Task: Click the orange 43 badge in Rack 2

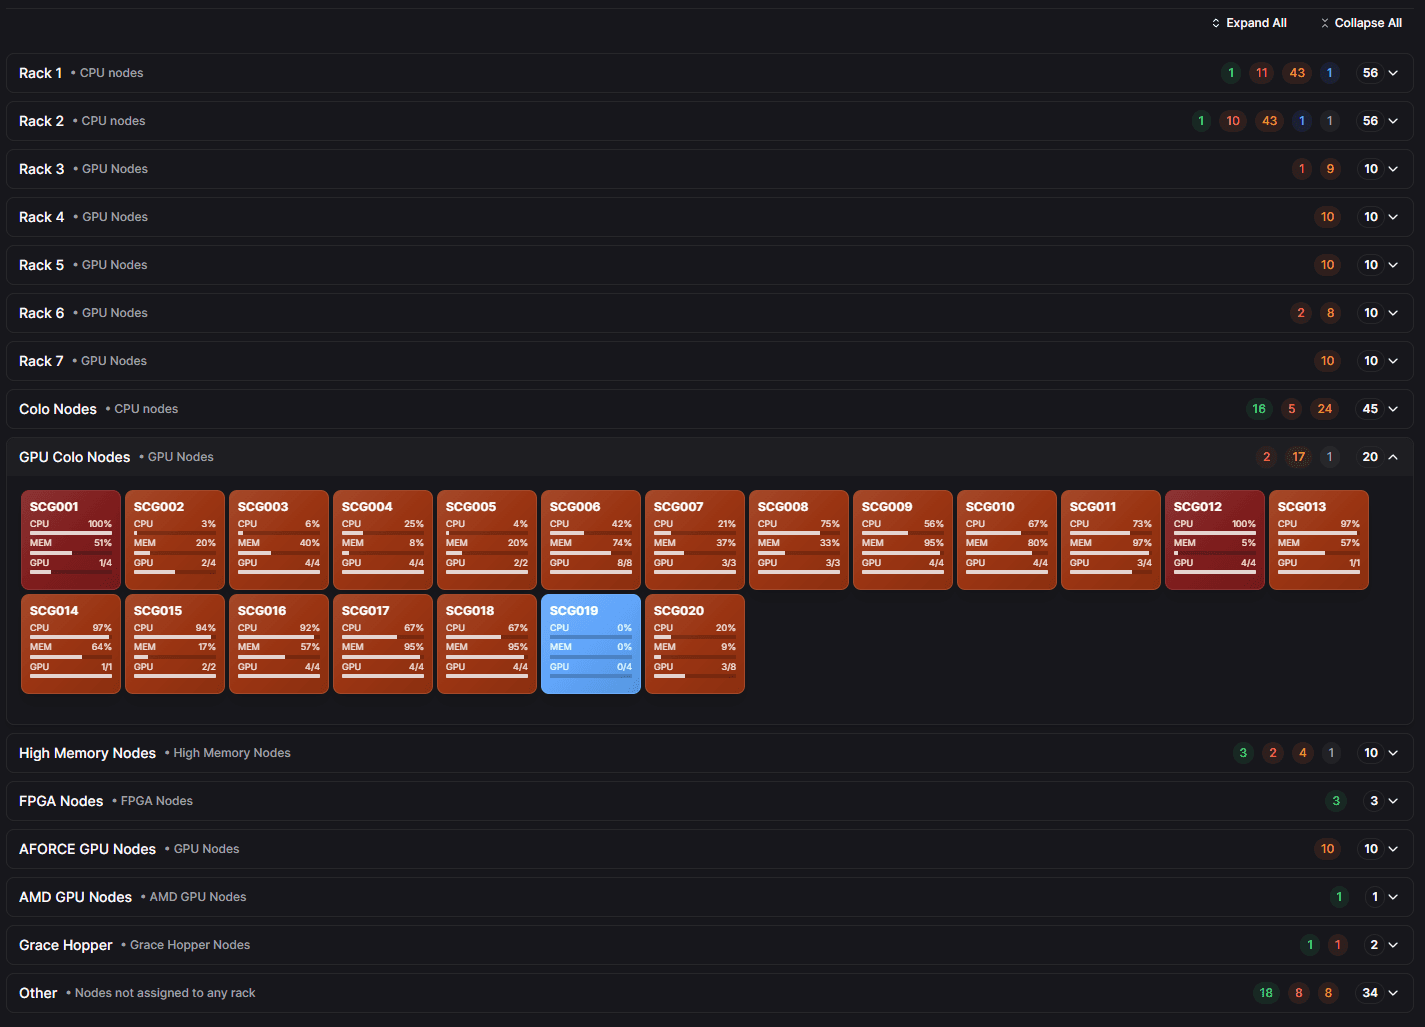Action: point(1269,121)
